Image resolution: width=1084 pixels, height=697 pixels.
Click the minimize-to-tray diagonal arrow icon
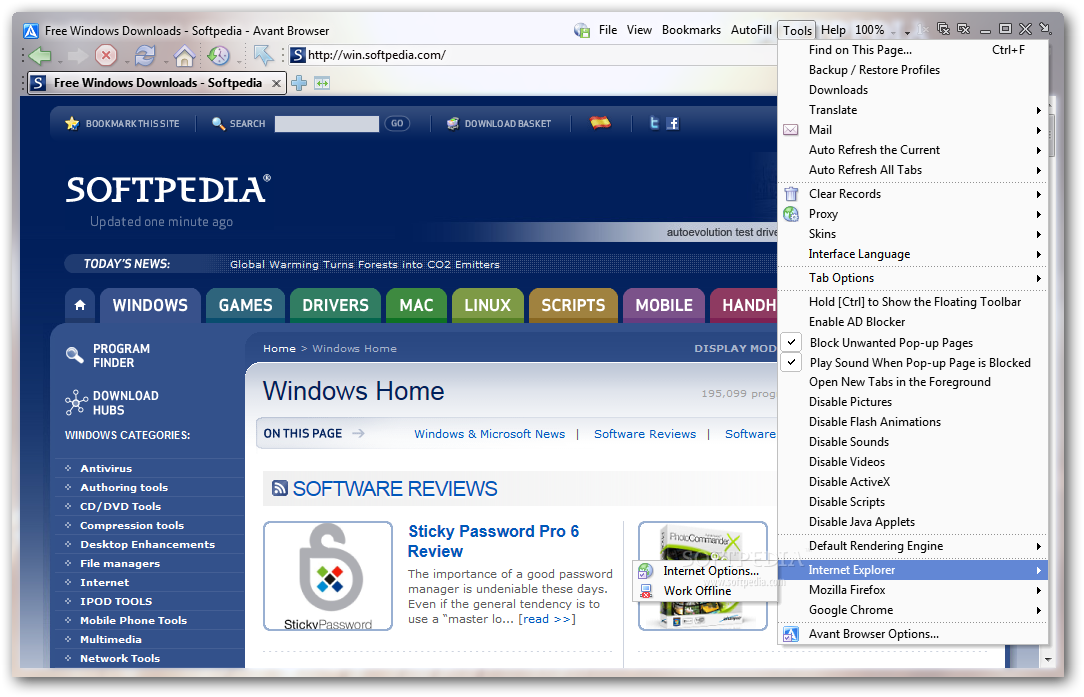point(1046,29)
